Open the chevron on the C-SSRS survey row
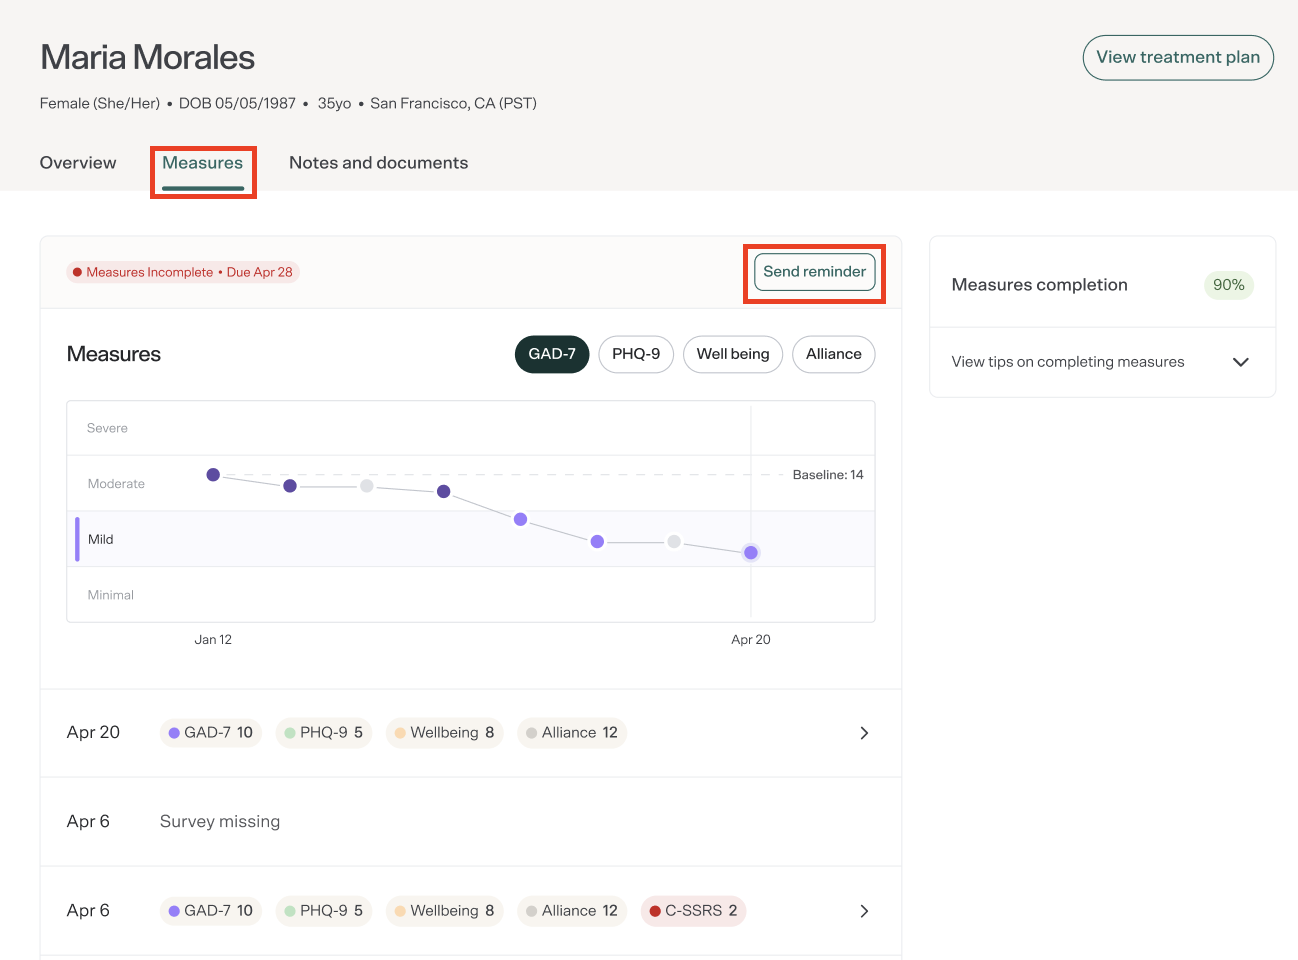 pos(864,911)
